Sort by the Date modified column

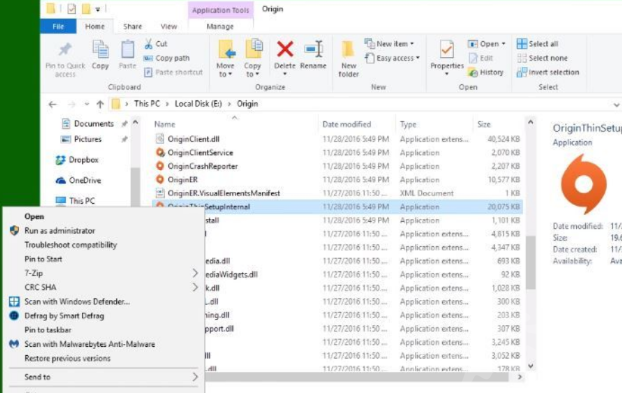[346, 124]
